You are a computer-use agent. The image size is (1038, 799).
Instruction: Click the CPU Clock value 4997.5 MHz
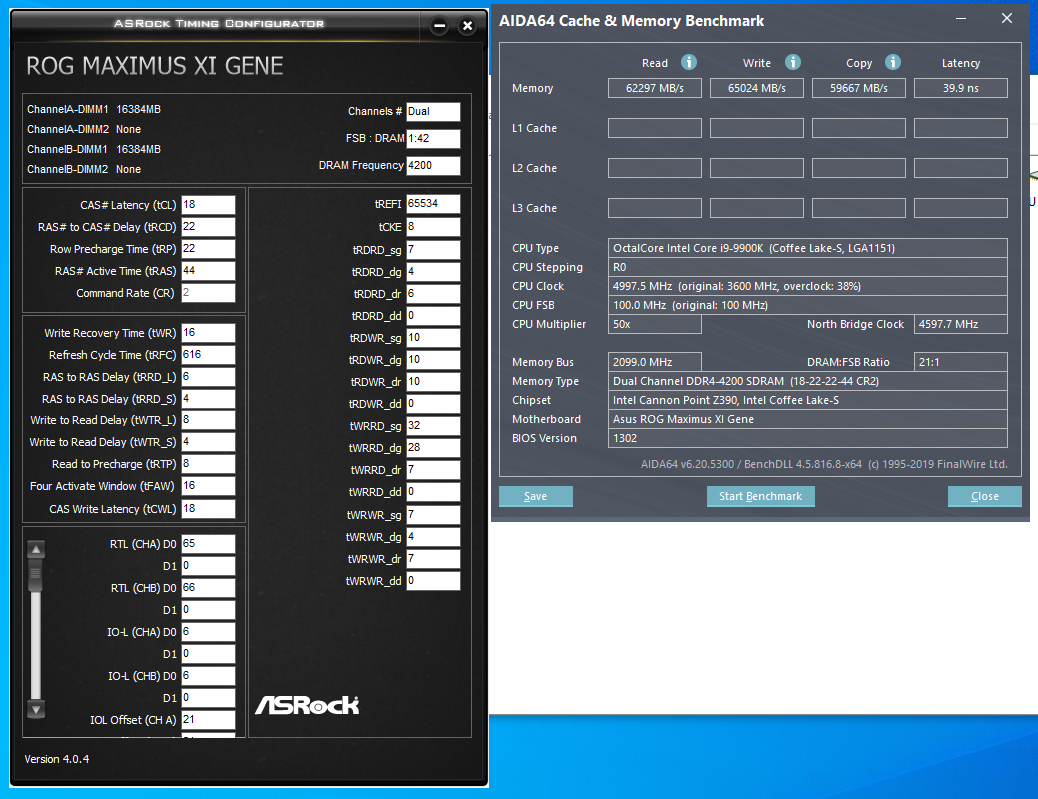tap(808, 287)
